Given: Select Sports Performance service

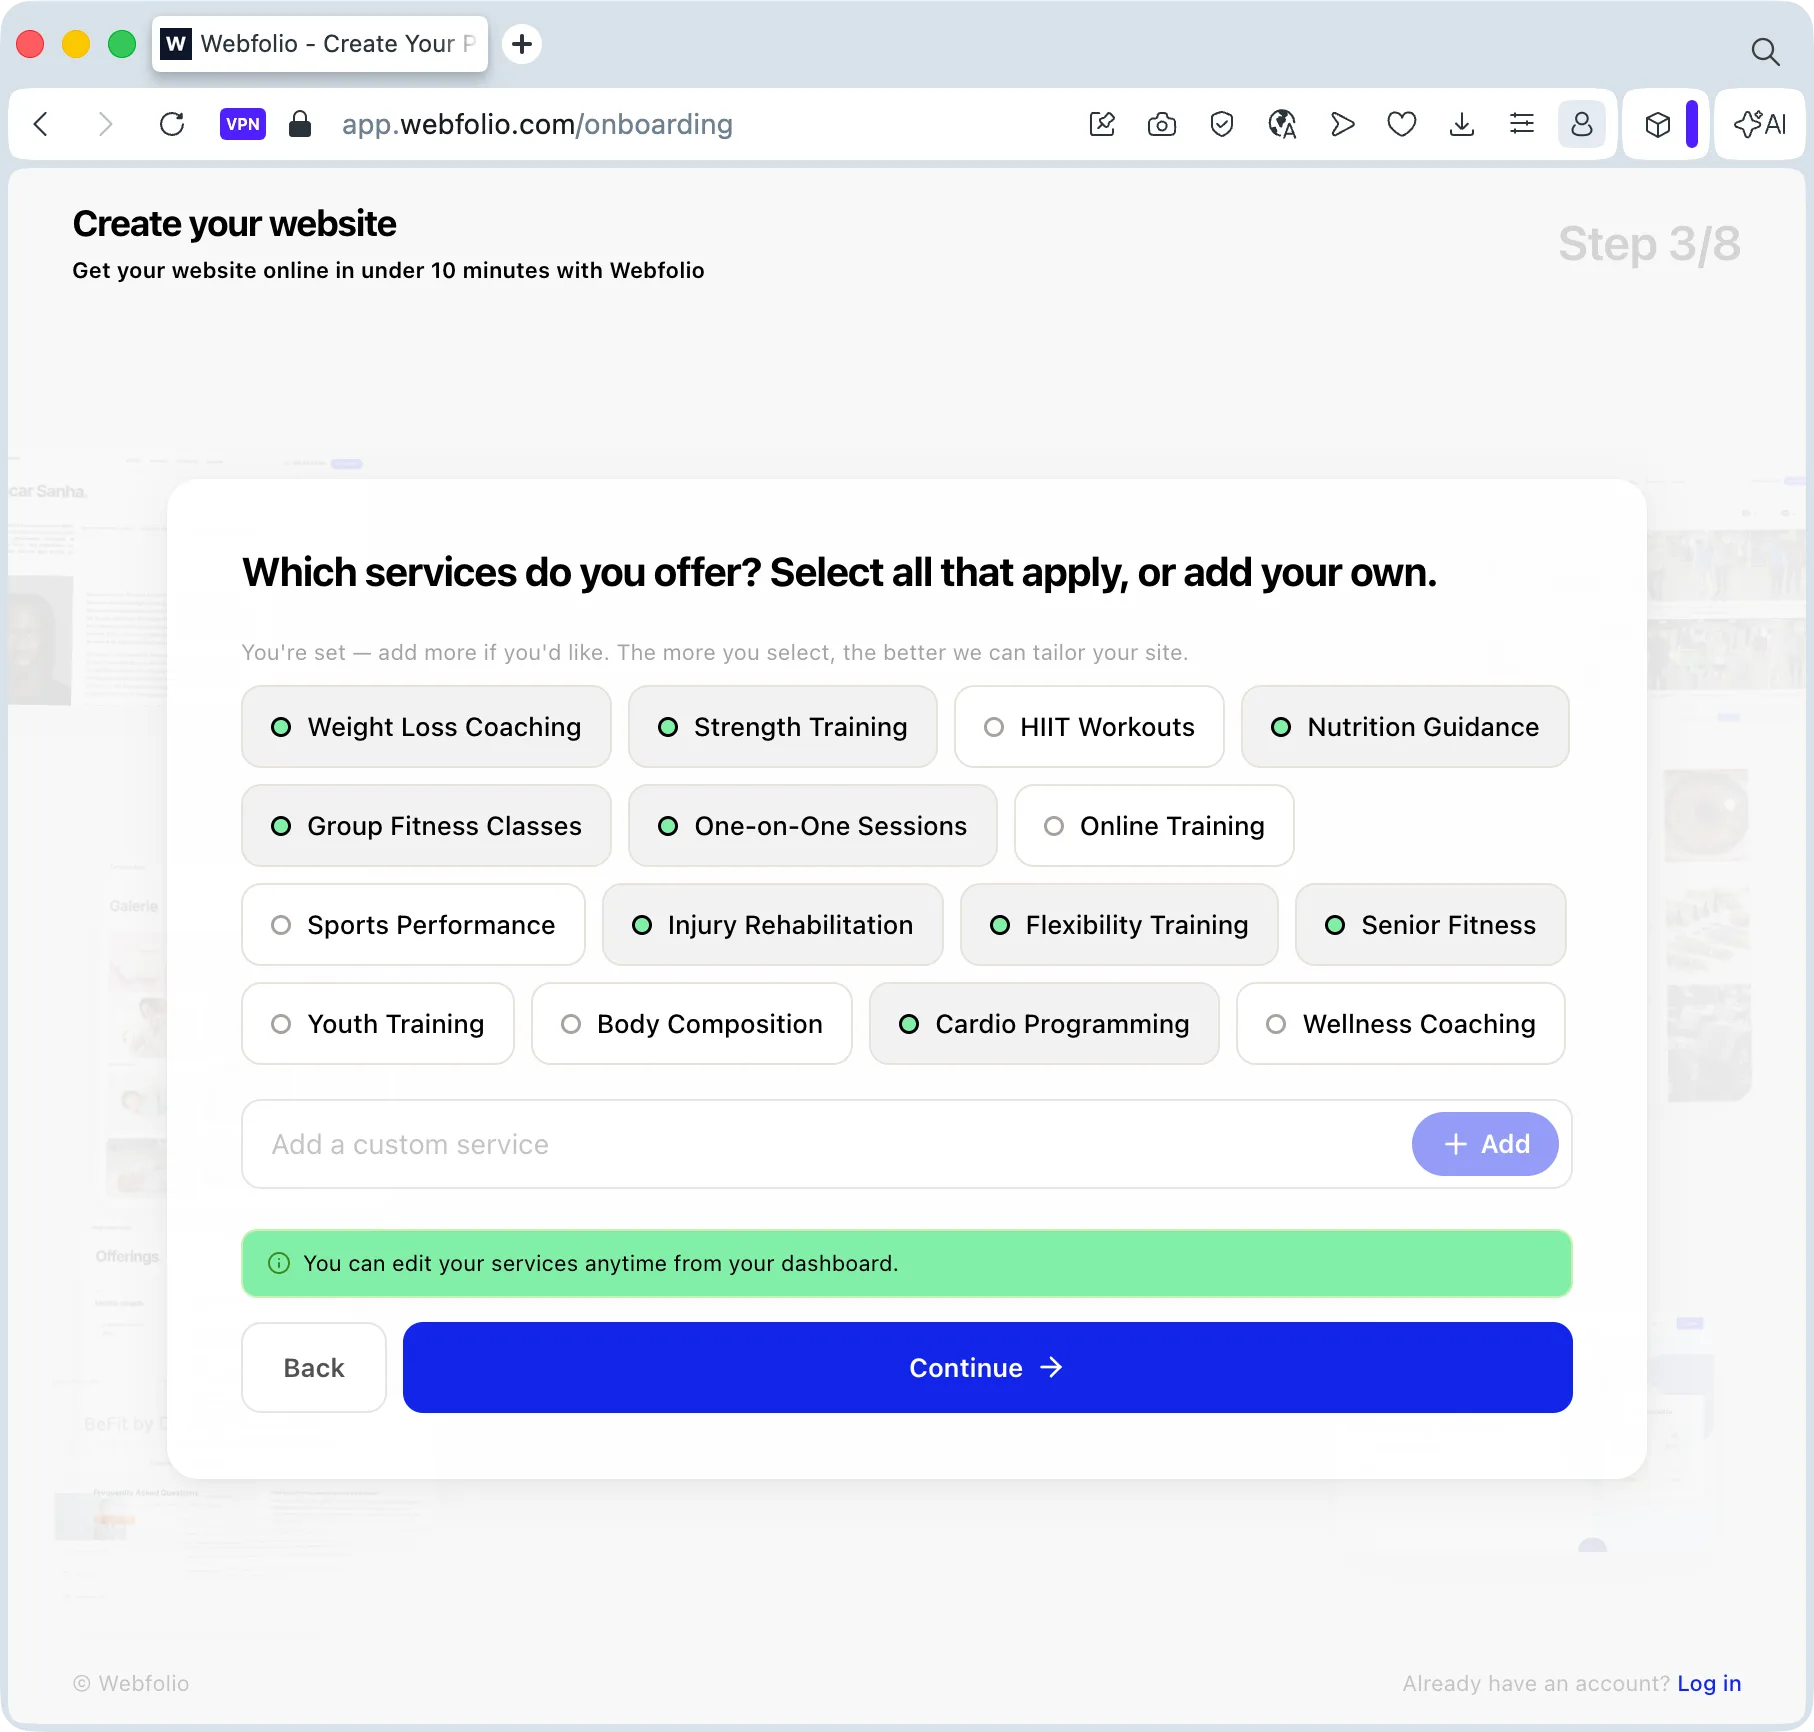Looking at the screenshot, I should [x=413, y=925].
